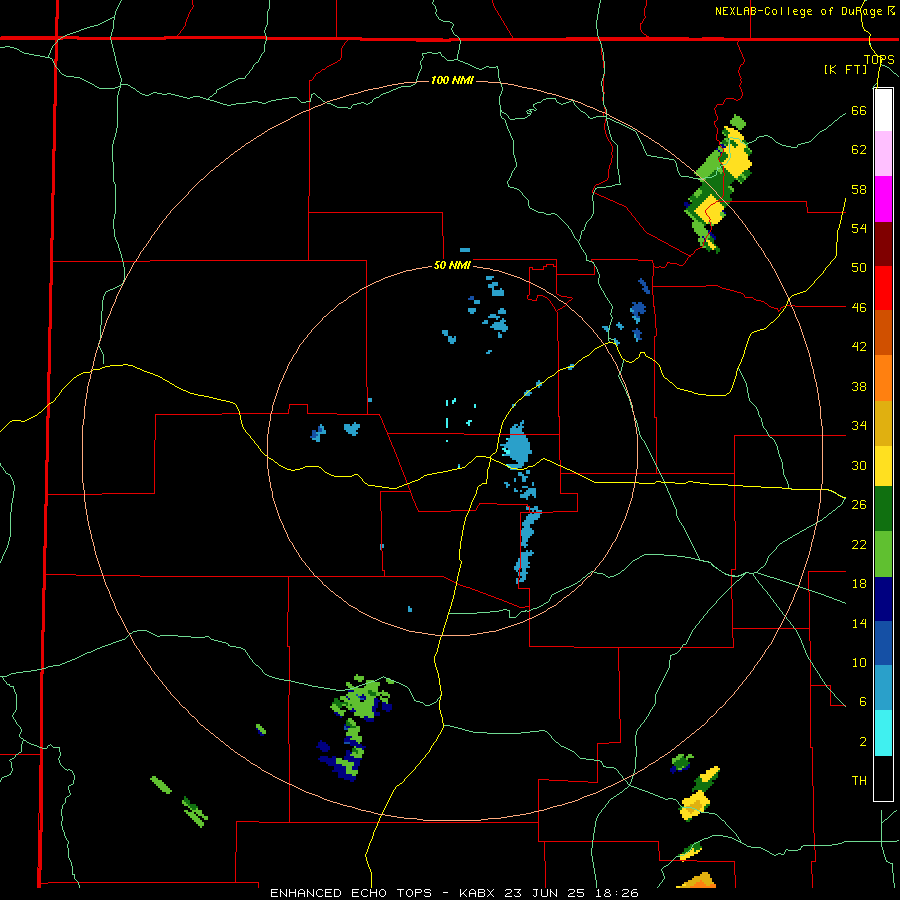The height and width of the screenshot is (900, 900).
Task: Click the 14 value on the scale
Action: tap(859, 623)
